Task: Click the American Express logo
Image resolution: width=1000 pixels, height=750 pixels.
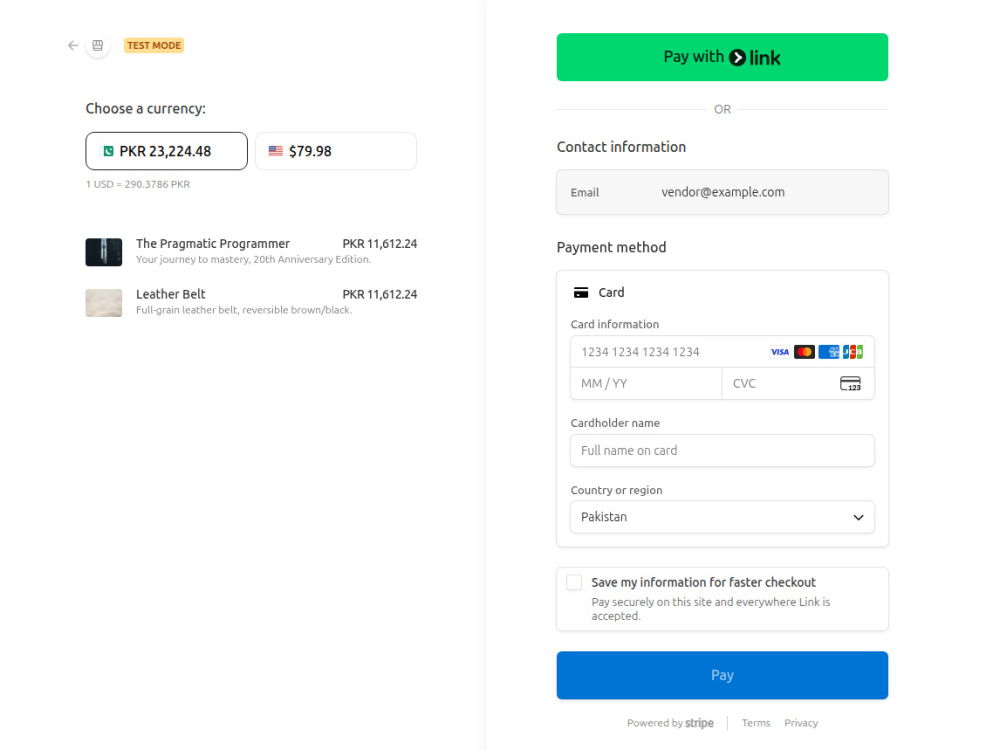Action: click(x=828, y=352)
